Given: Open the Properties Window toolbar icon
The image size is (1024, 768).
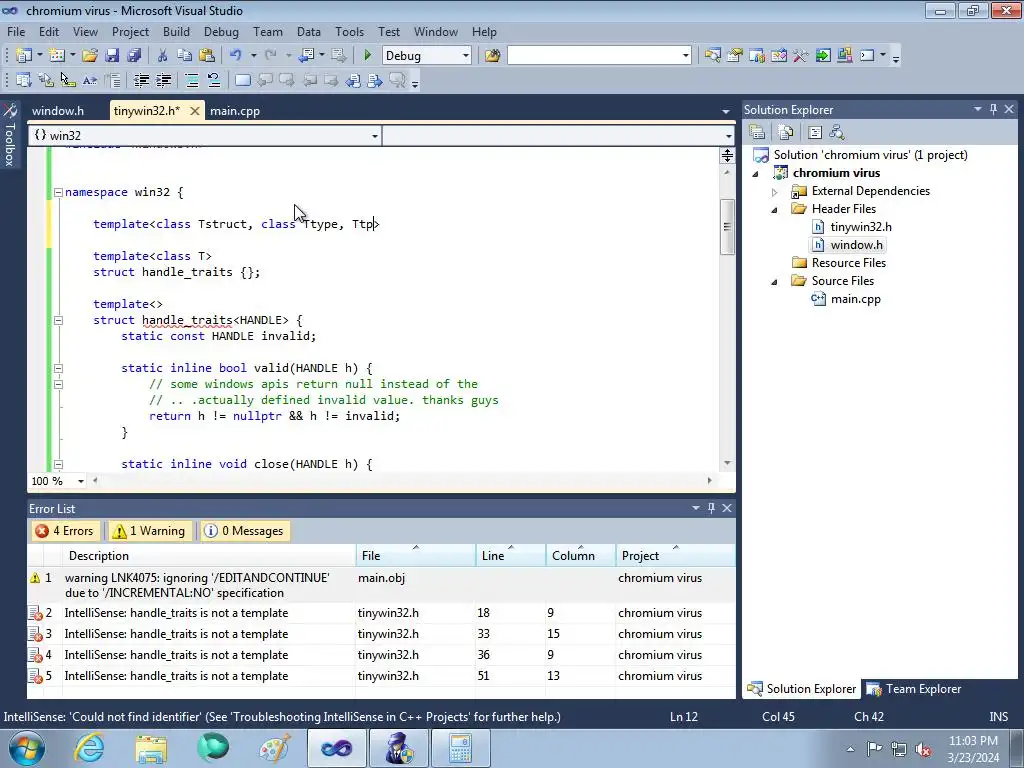Looking at the screenshot, I should (735, 56).
